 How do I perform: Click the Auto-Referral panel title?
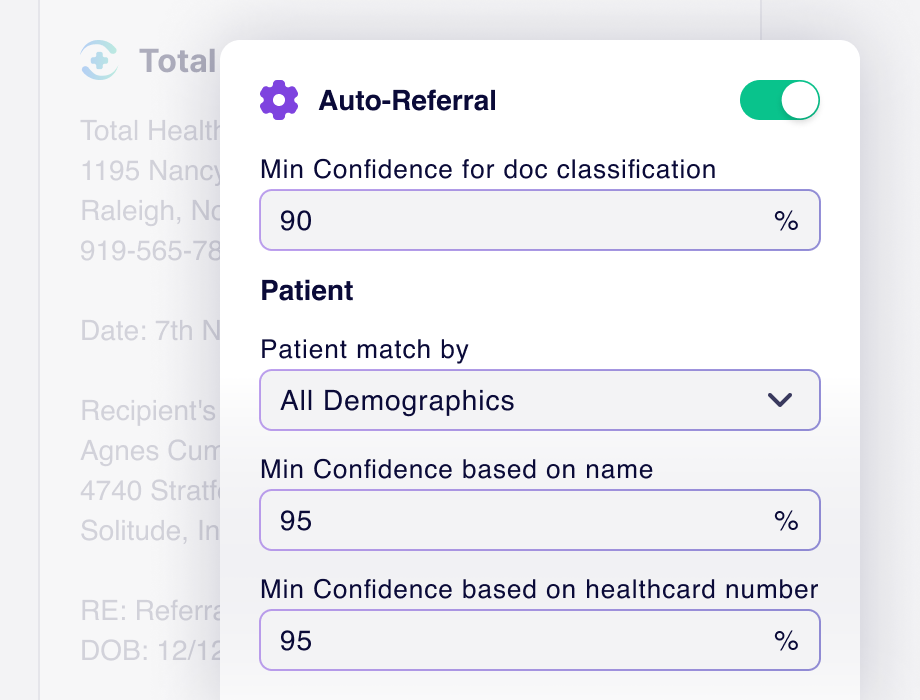click(407, 100)
